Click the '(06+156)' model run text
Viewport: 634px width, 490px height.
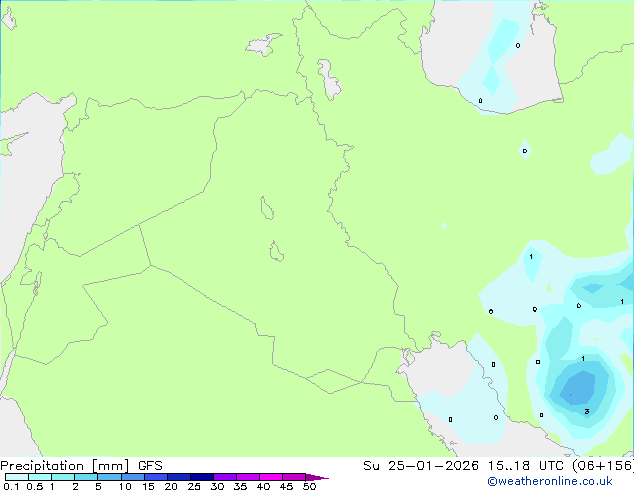pos(603,466)
